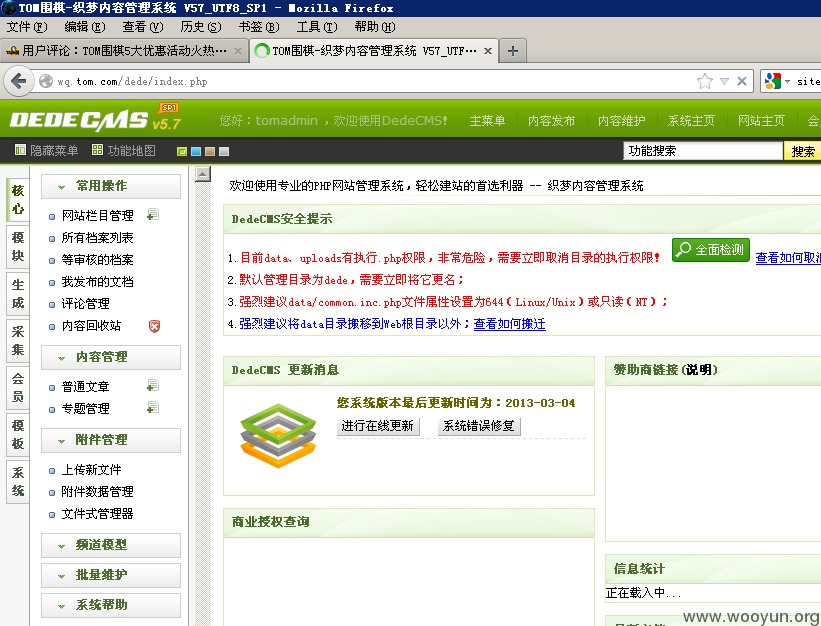The image size is (821, 626).
Task: Select the 系统 sidebar tab
Action: [x=18, y=482]
